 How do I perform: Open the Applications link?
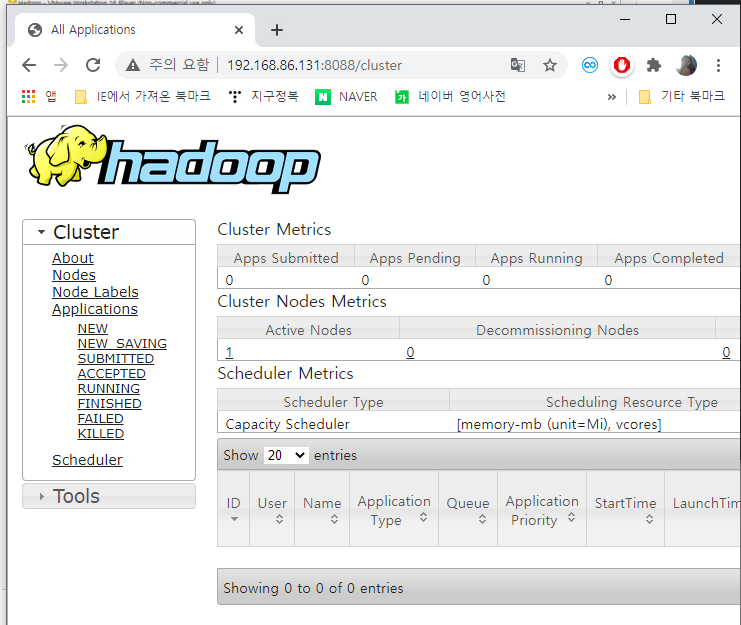(x=95, y=309)
